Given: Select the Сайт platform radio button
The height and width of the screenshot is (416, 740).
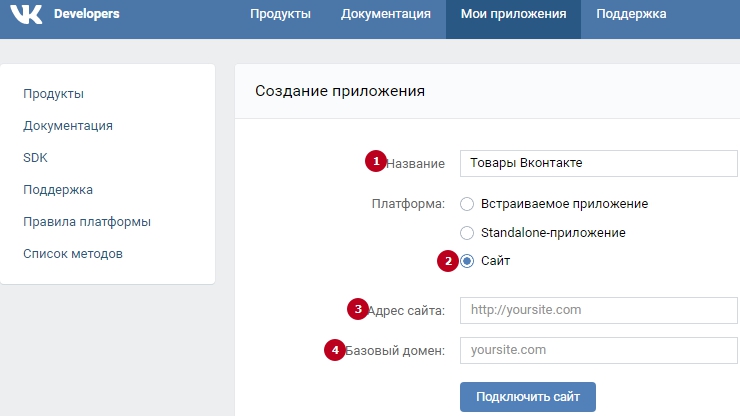Looking at the screenshot, I should point(467,261).
